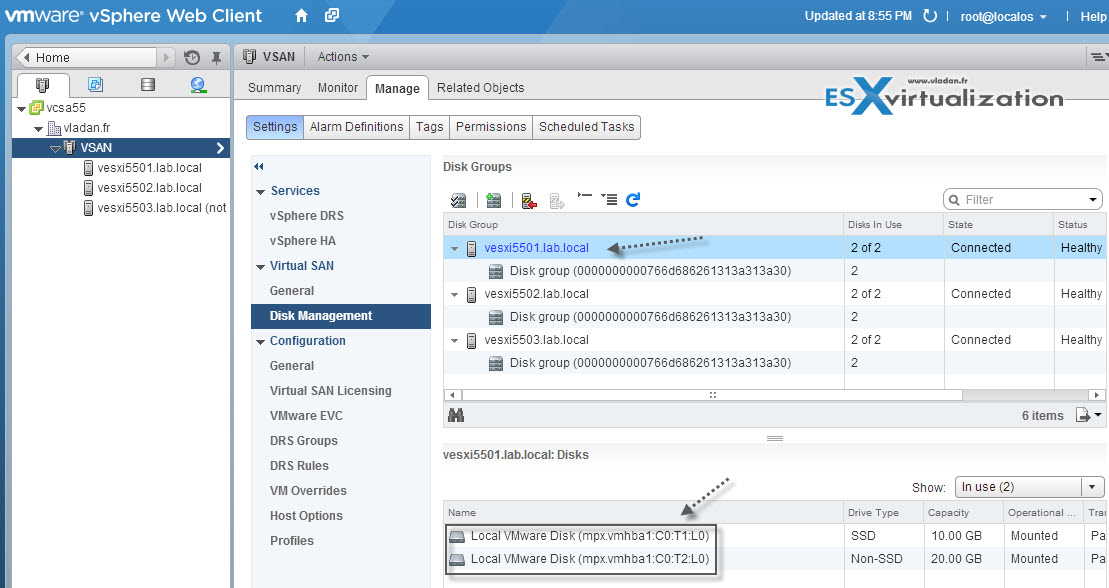Open the new window icon beside home

tap(332, 15)
